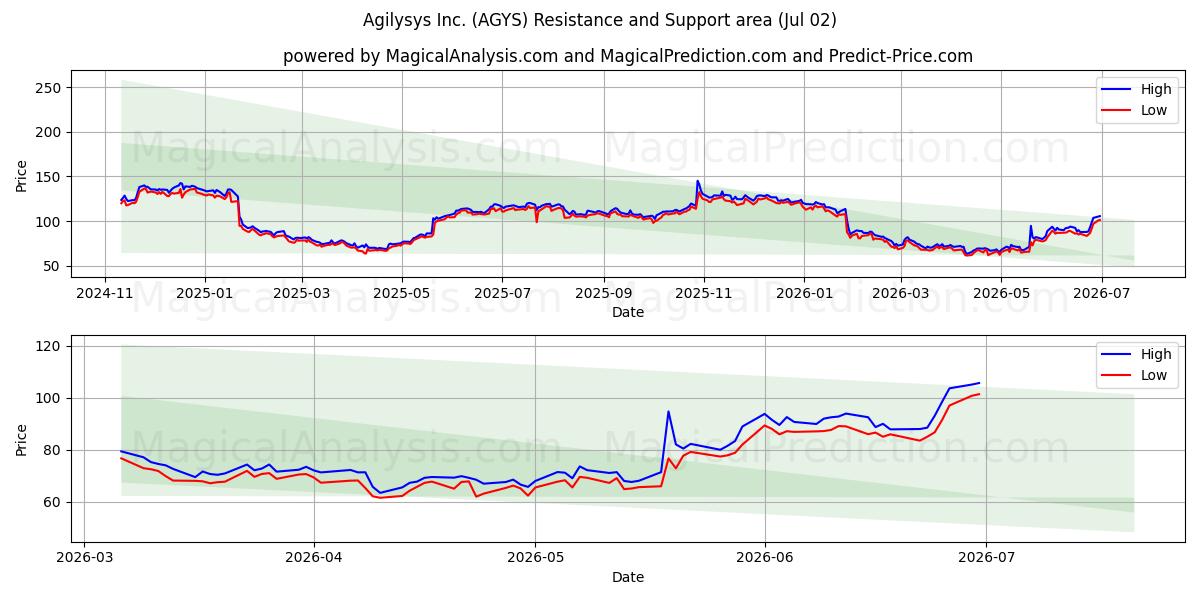Screen dimensions: 1200x600
Task: Click the '2025-07' x-axis label in top chart
Action: coord(502,294)
